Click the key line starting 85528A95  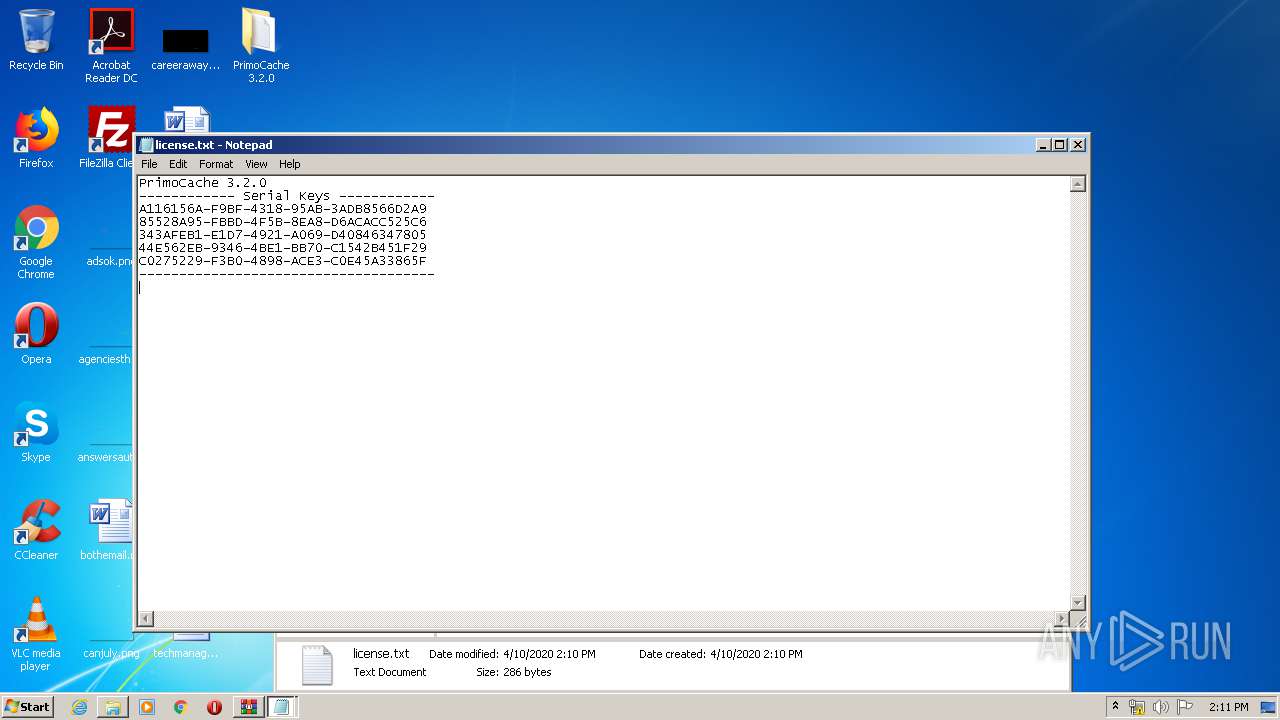[x=283, y=222]
